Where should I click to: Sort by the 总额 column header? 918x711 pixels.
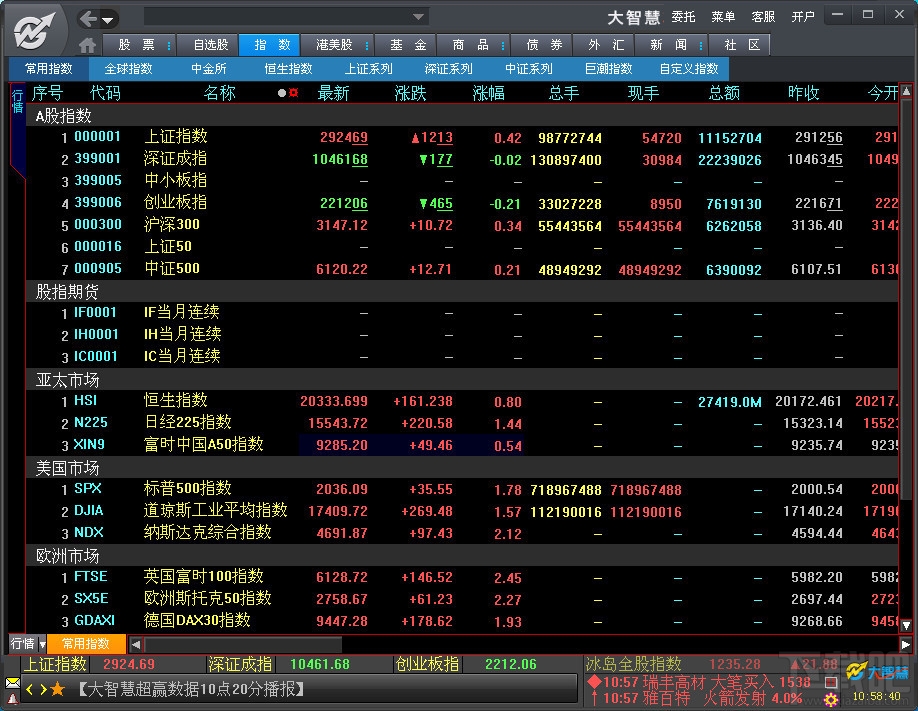coord(724,93)
